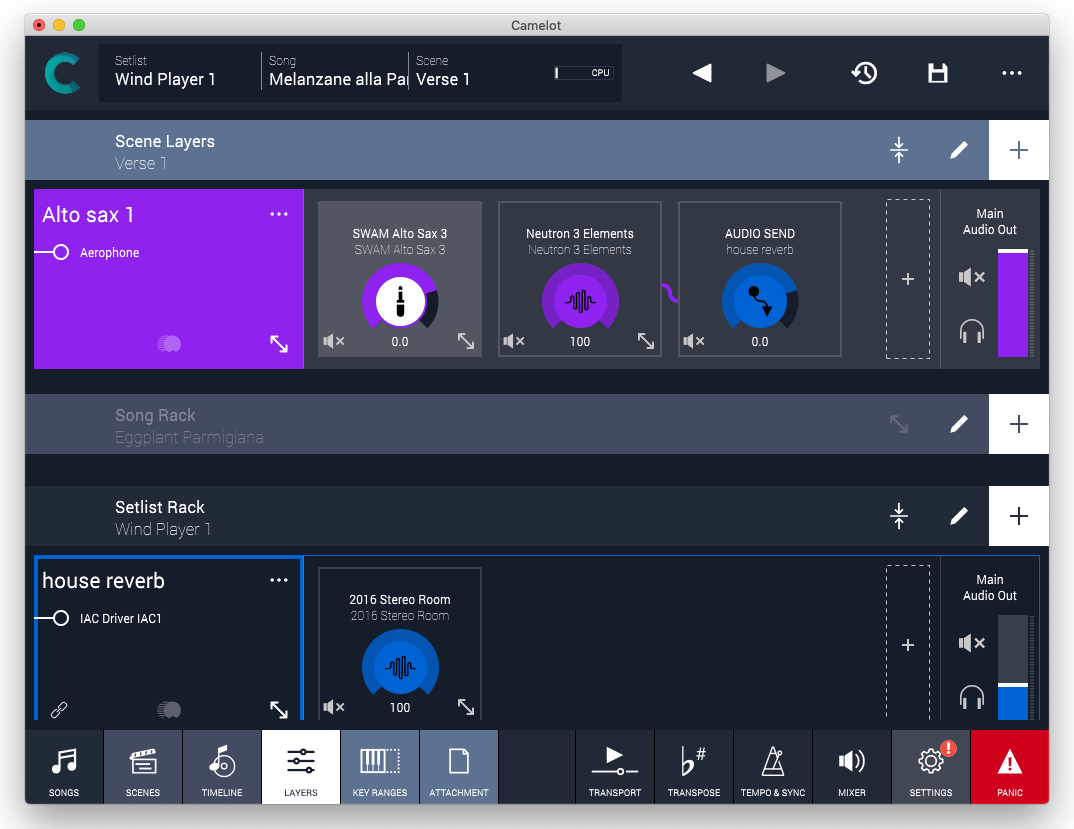Switch to the Timeline tab
1074x829 pixels.
(x=222, y=767)
